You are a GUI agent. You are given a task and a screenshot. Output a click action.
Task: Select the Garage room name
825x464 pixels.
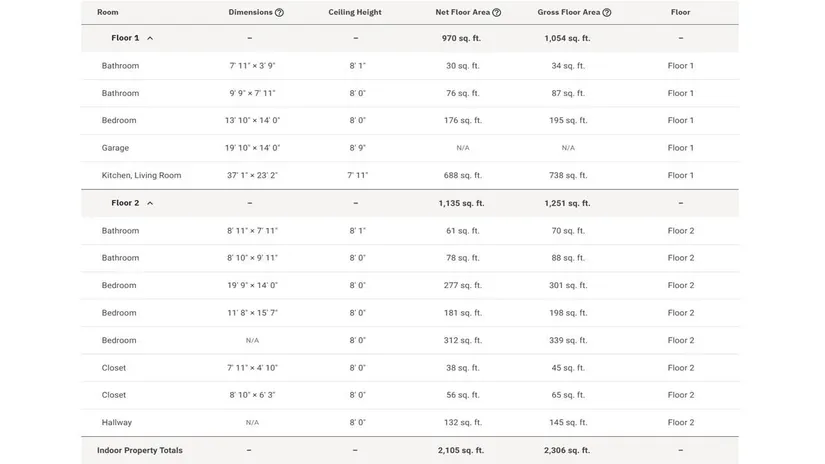click(115, 148)
